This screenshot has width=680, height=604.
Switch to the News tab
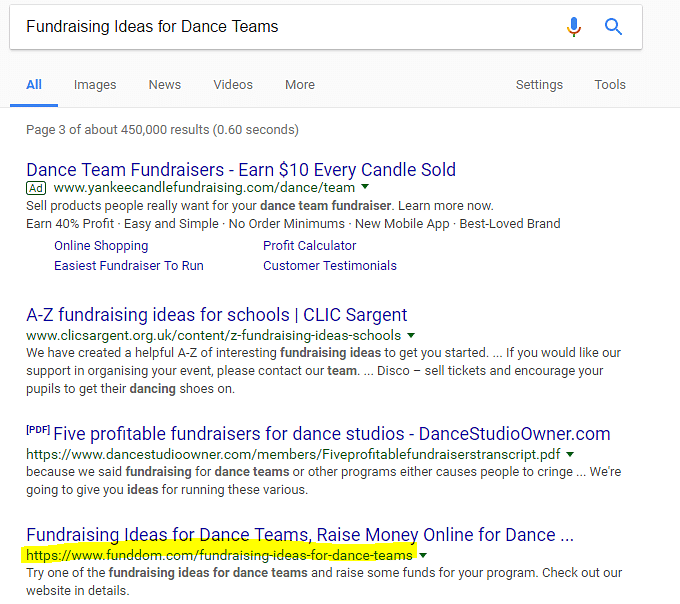(x=165, y=85)
